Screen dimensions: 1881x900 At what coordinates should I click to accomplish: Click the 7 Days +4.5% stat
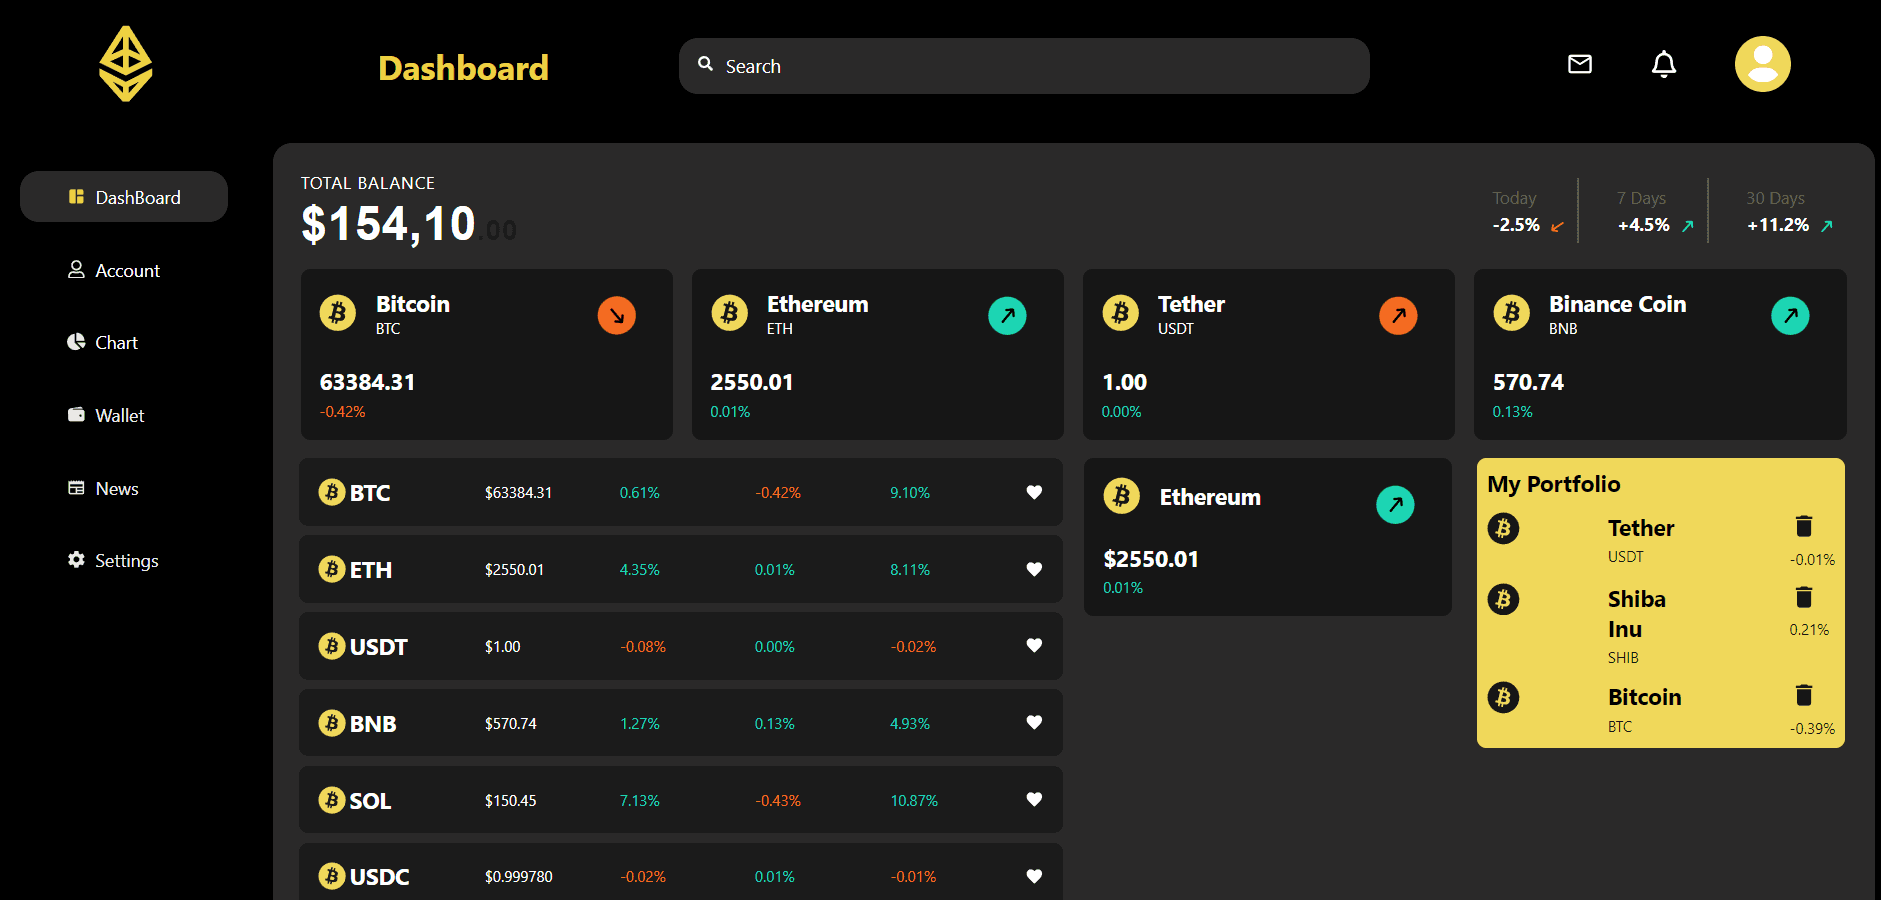pos(1656,212)
